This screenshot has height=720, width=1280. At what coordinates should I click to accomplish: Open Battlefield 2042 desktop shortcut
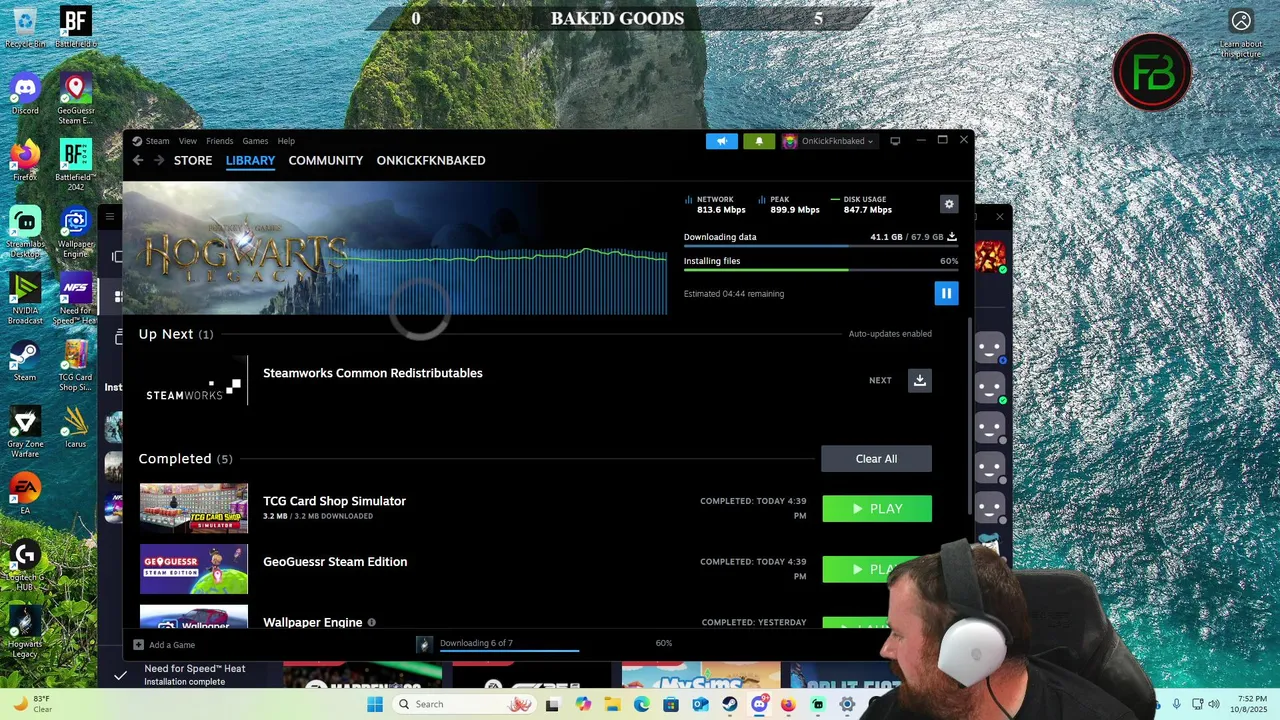point(75,165)
